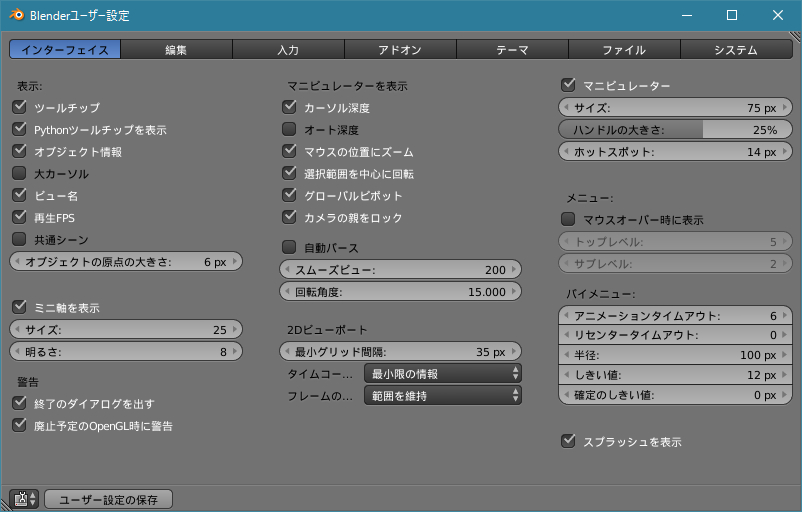Click the 回転角度 value field
This screenshot has width=802, height=512.
pos(400,292)
